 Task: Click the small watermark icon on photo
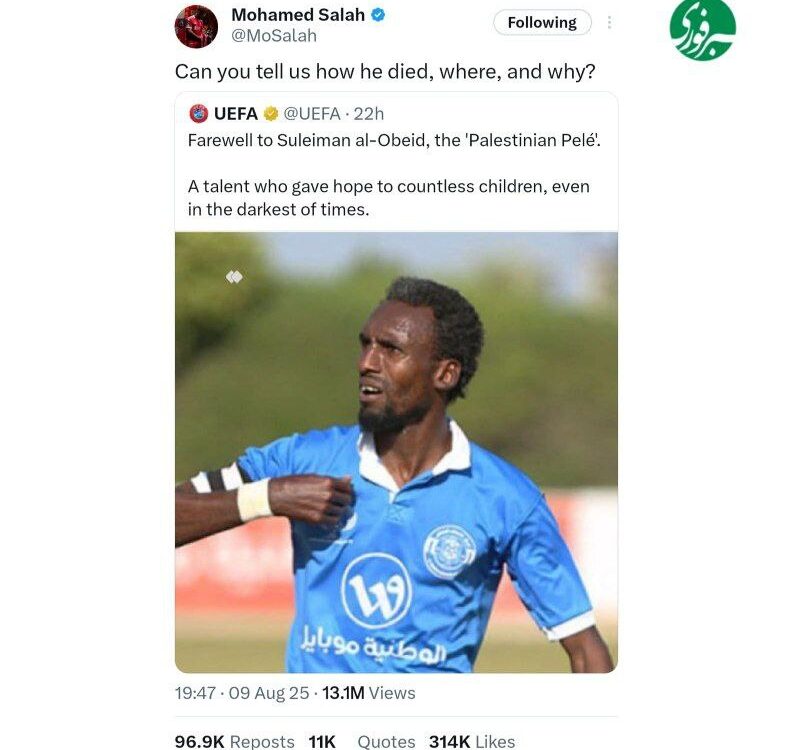point(234,277)
